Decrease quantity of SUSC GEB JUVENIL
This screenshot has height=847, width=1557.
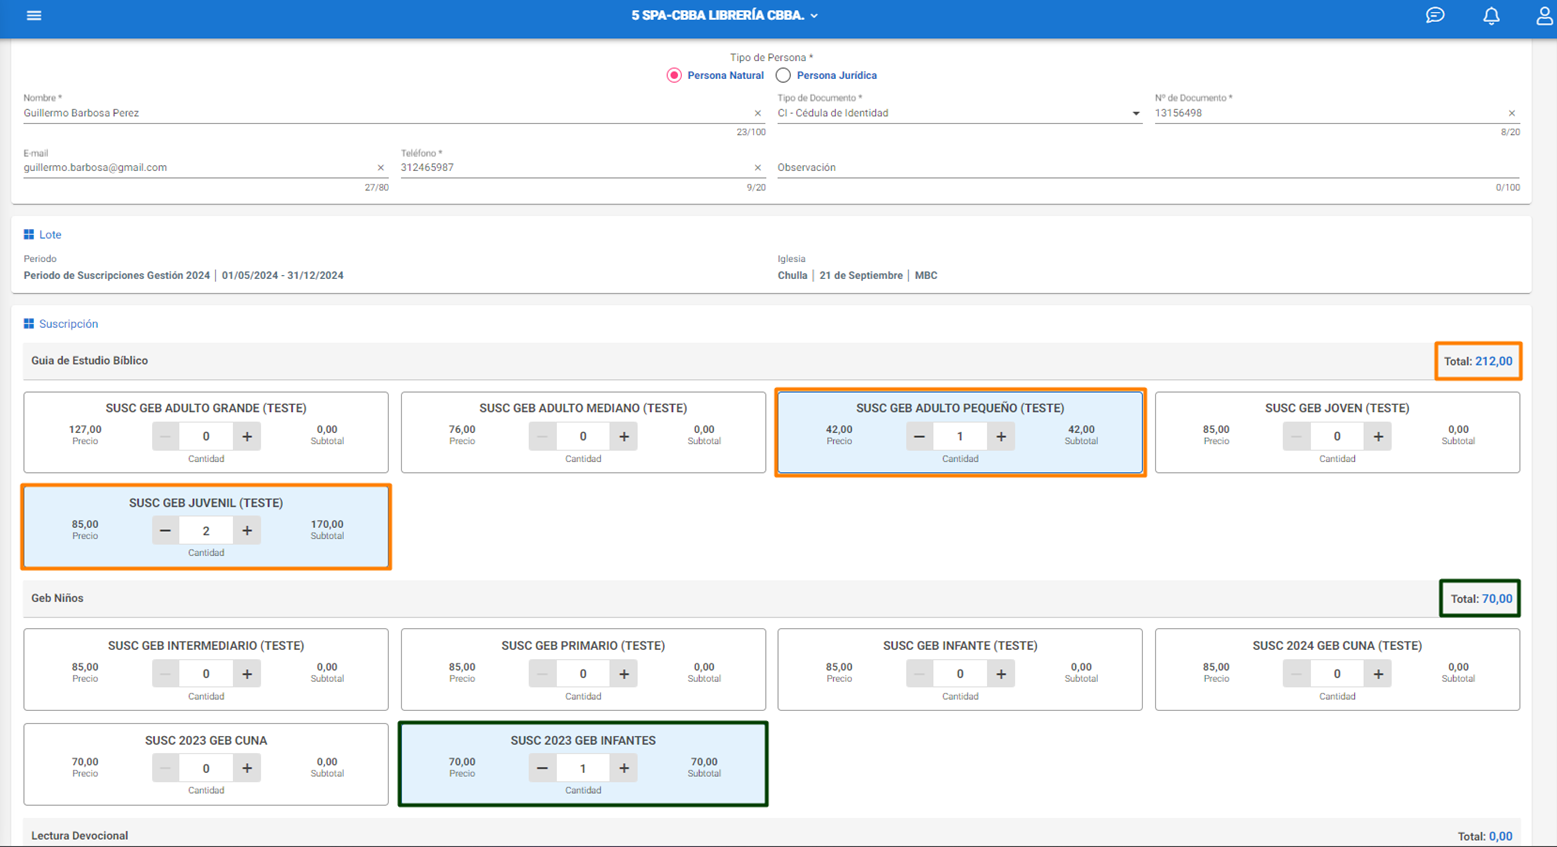(x=165, y=531)
